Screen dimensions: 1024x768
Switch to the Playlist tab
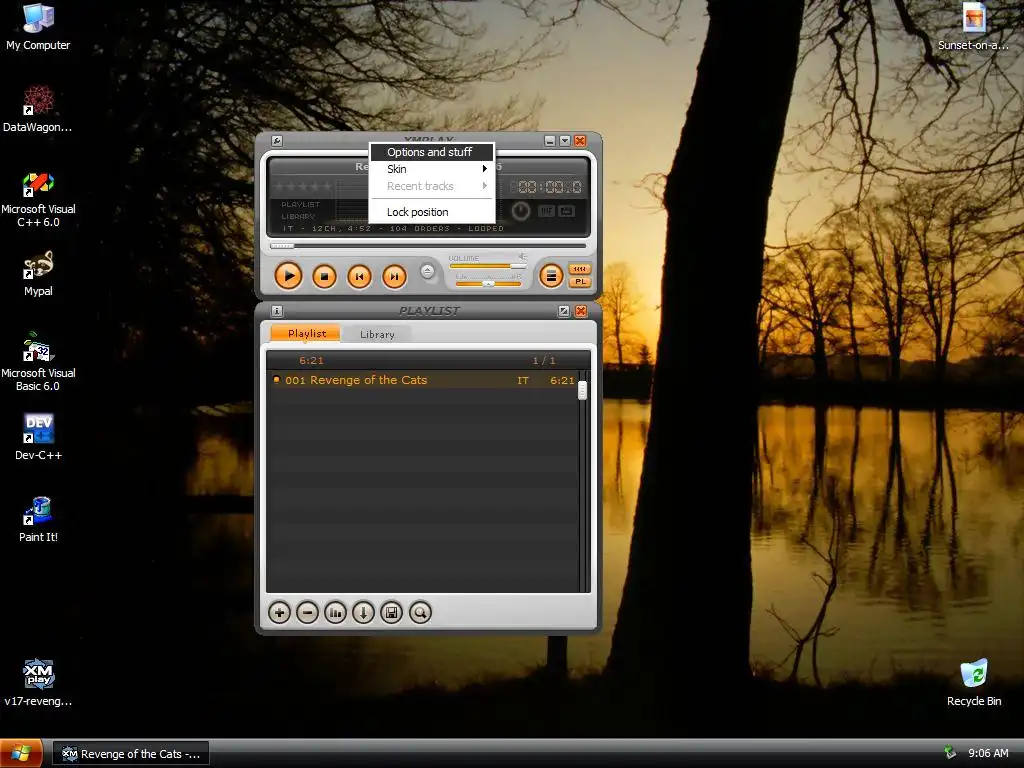(x=306, y=334)
